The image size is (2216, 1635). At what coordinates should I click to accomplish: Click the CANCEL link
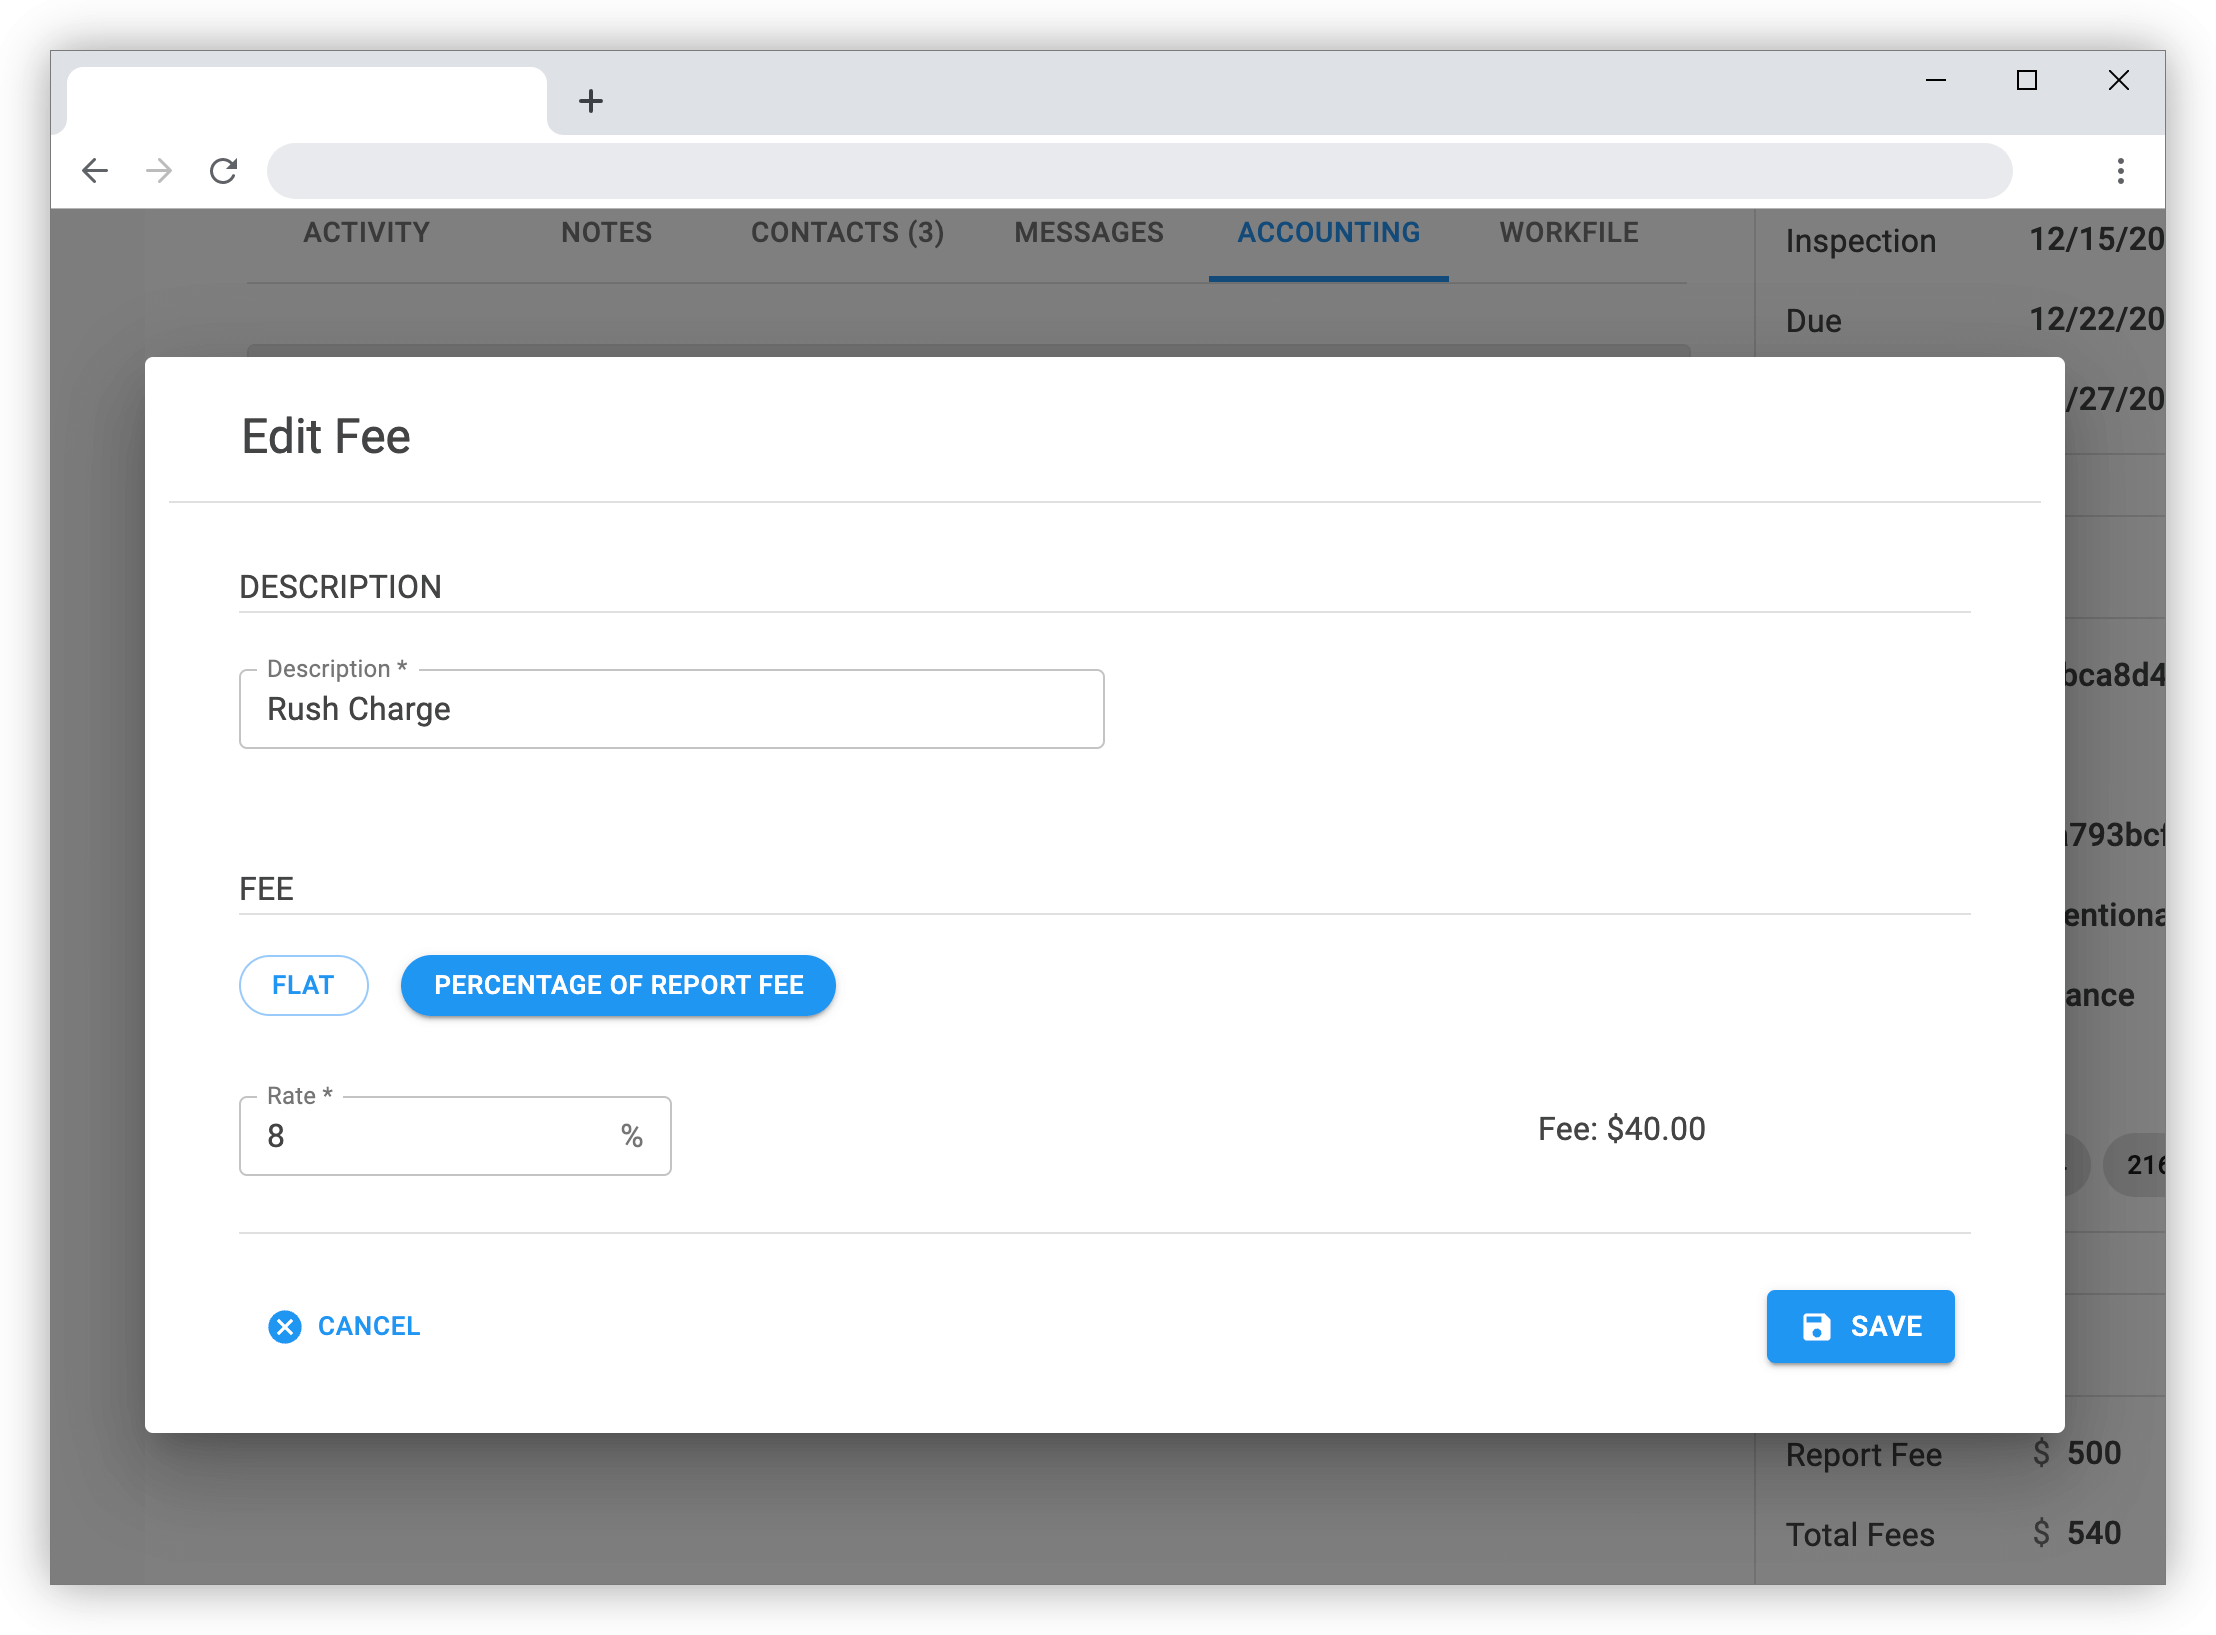click(x=369, y=1326)
